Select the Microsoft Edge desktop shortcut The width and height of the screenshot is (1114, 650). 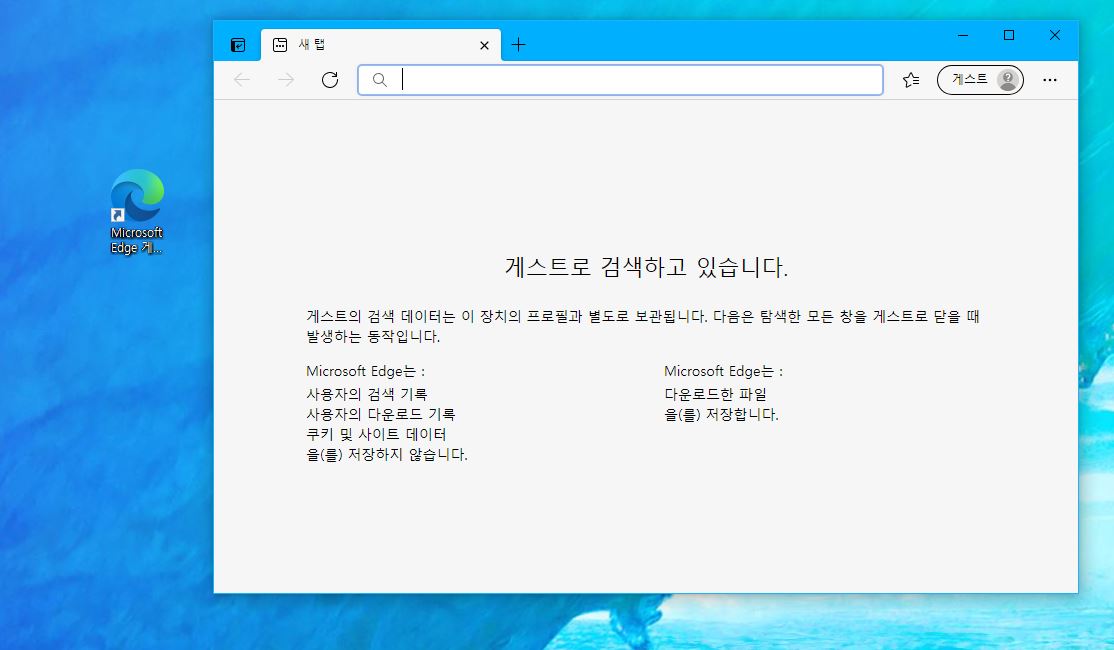pyautogui.click(x=136, y=212)
